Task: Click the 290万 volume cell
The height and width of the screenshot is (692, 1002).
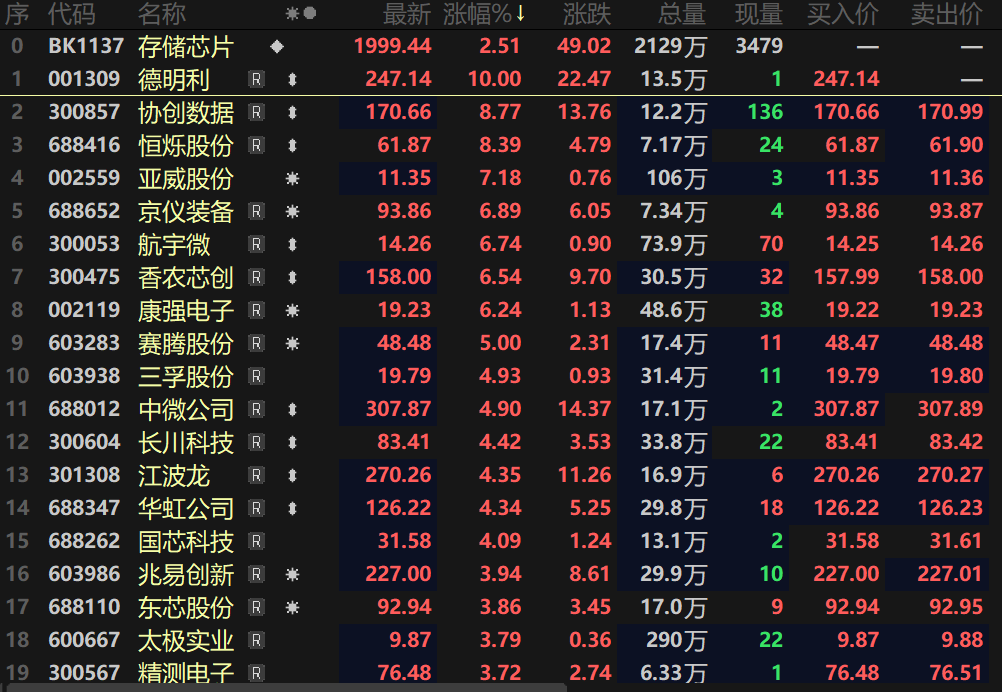Action: [676, 640]
